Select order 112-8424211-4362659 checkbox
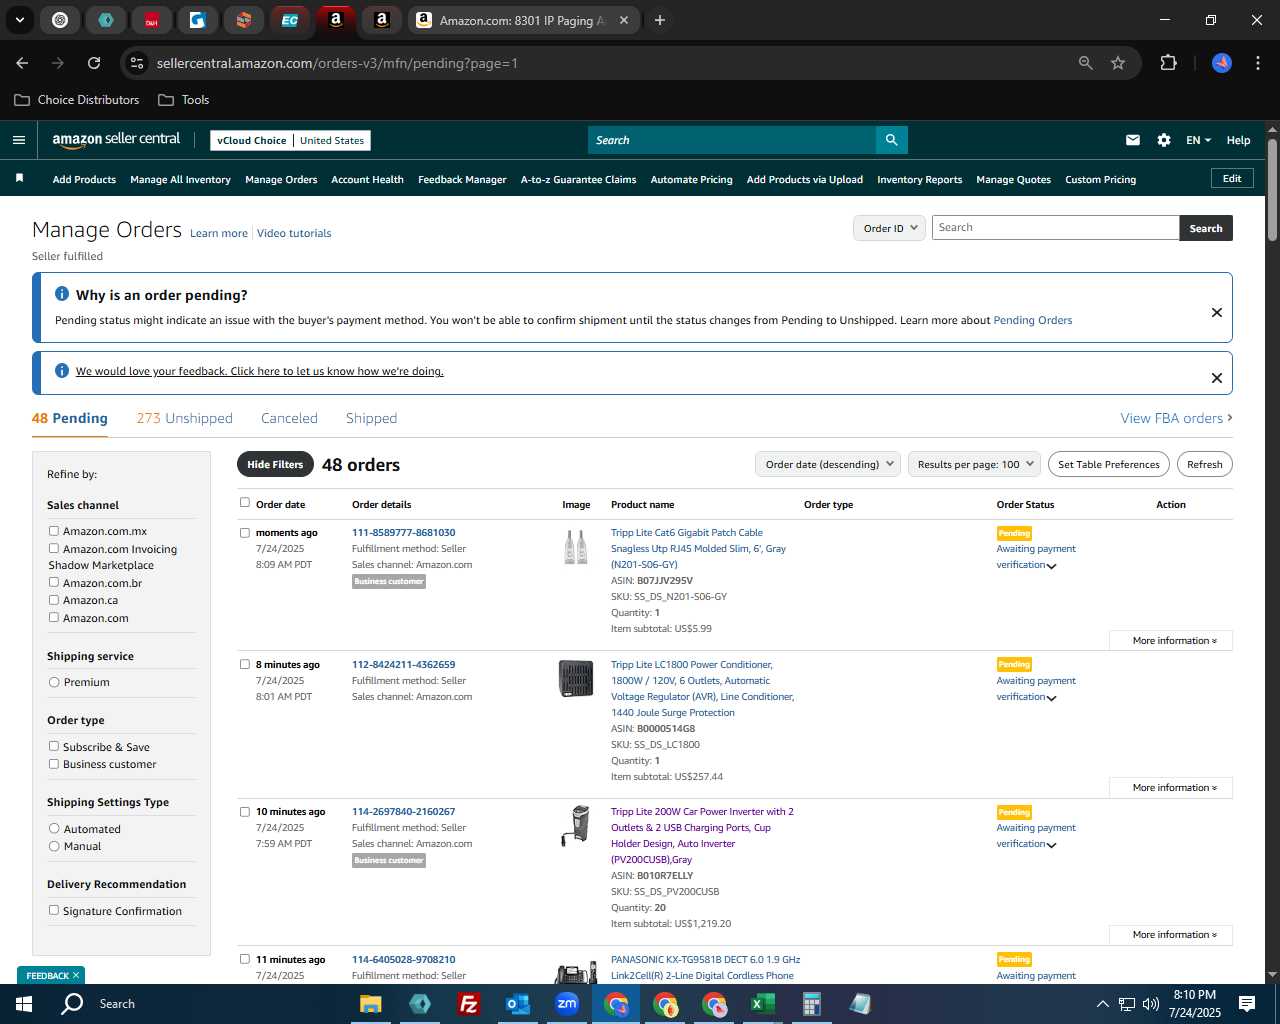 245,664
